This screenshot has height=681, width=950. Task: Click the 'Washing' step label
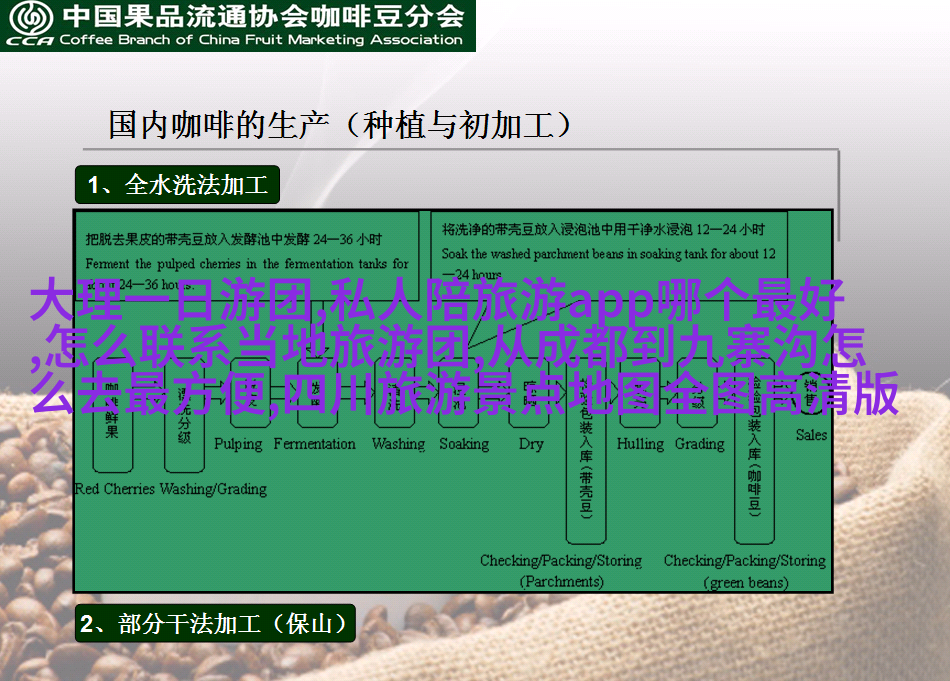399,444
